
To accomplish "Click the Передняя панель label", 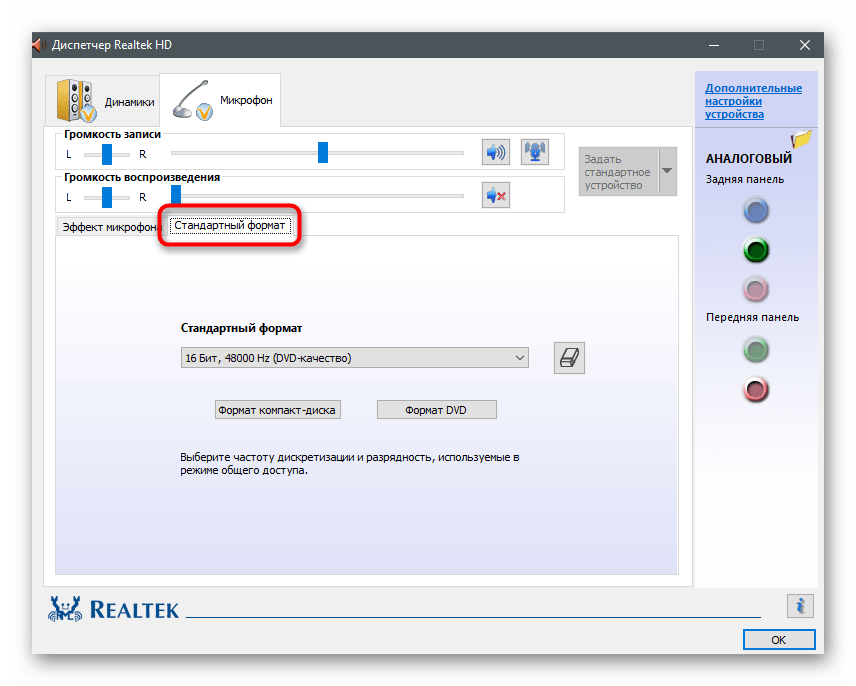I will [x=752, y=318].
